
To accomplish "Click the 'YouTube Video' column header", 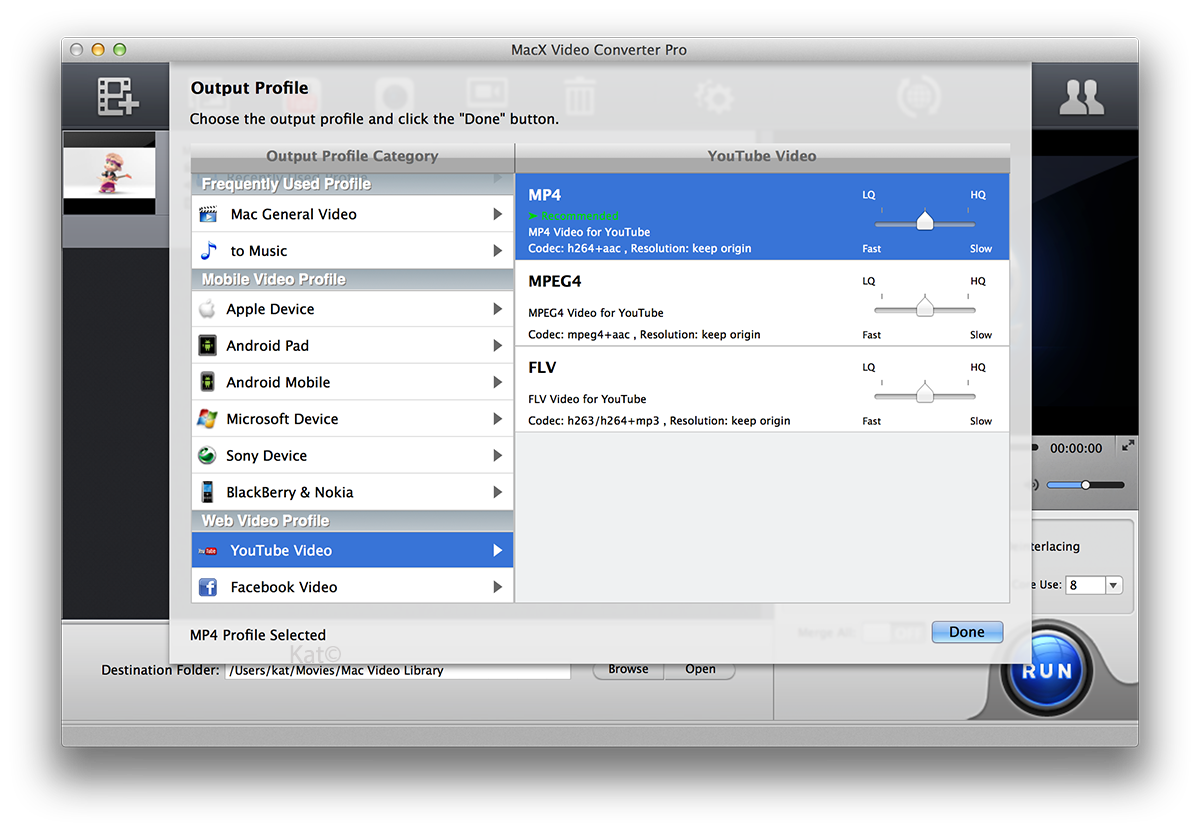I will [x=762, y=156].
